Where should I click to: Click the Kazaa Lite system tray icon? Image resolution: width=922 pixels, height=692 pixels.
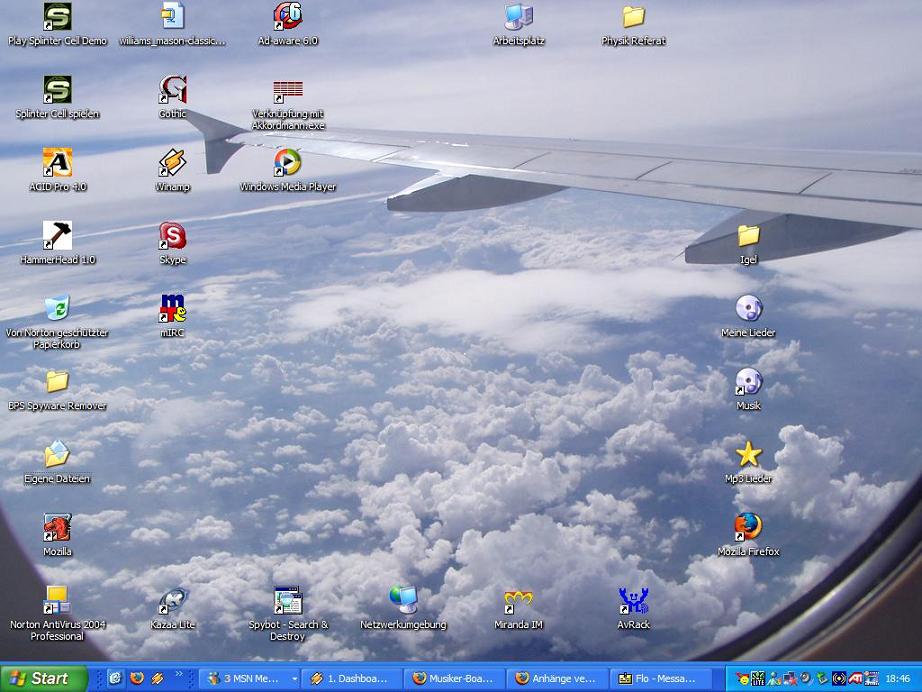coord(759,678)
